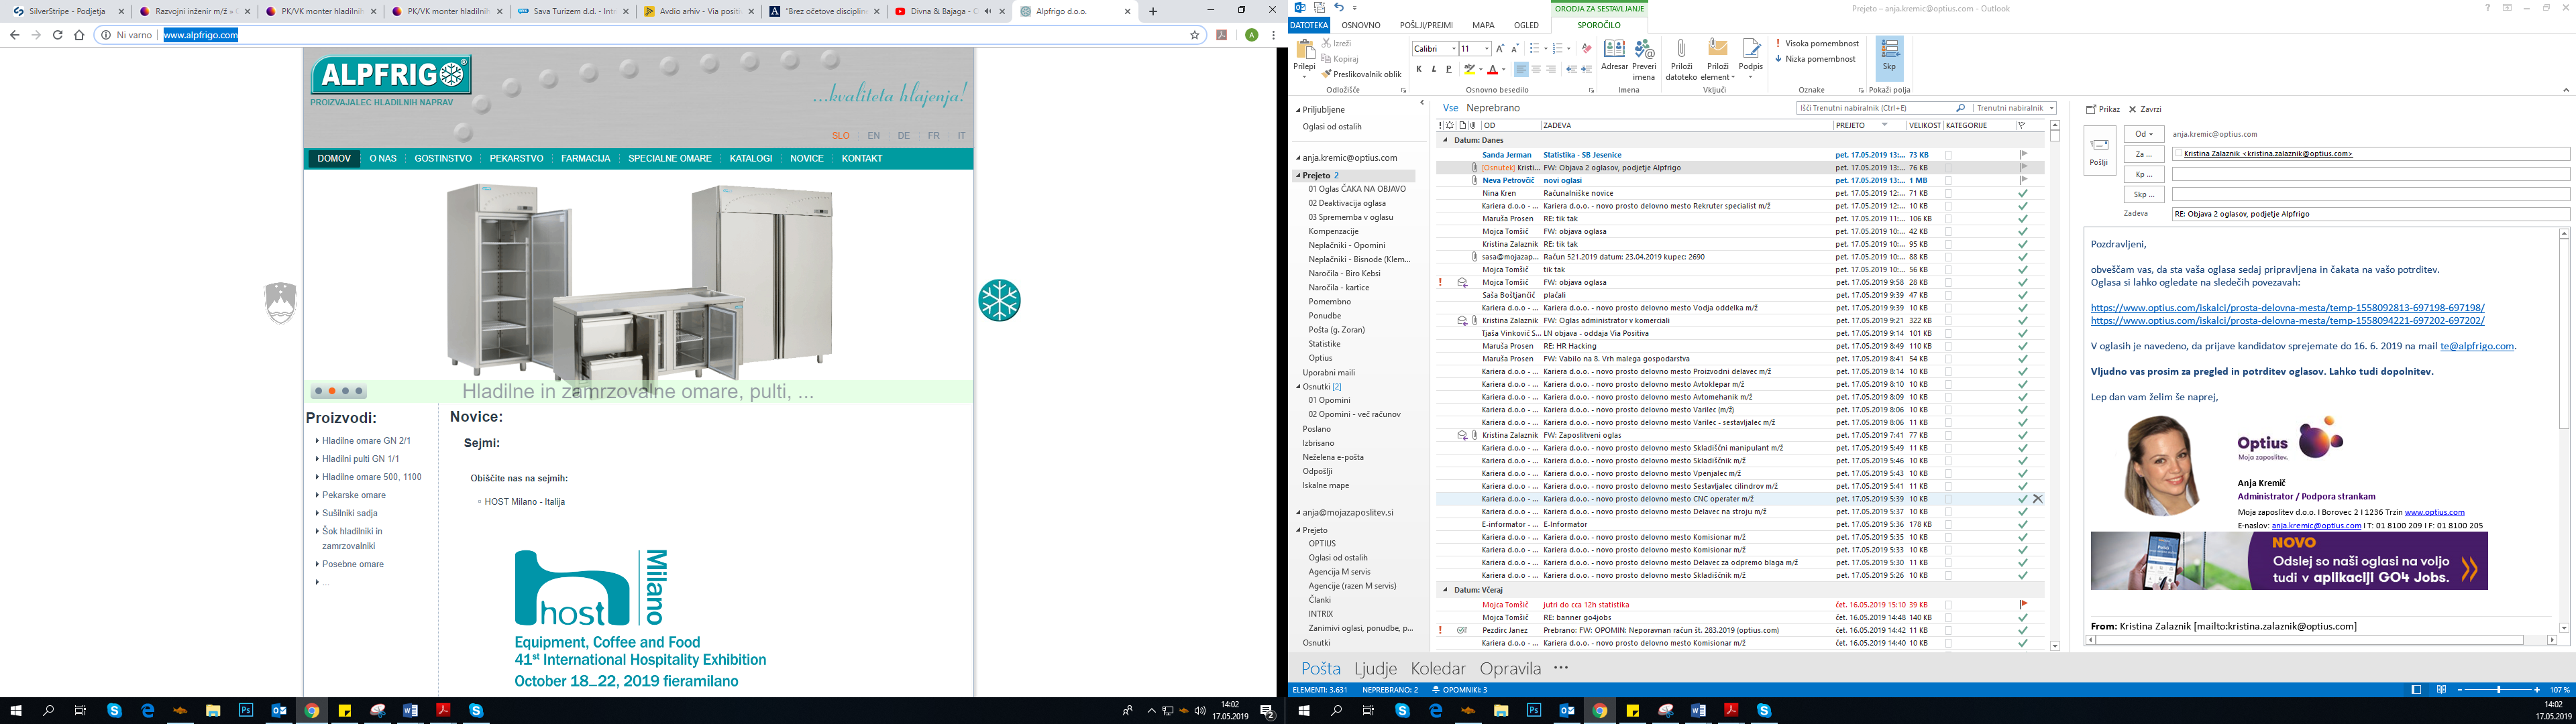Go to Chrome home page icon
Image resolution: width=2576 pixels, height=724 pixels.
(x=79, y=35)
